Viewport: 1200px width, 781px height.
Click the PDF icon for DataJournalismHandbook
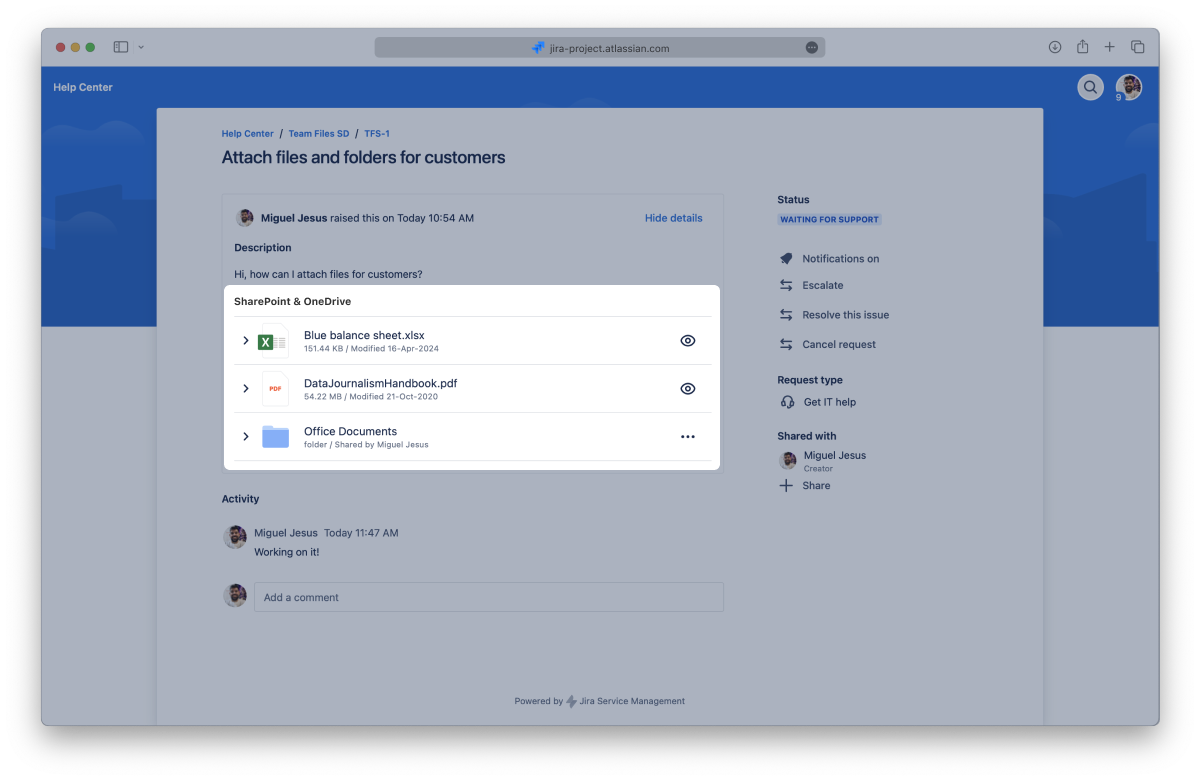coord(275,389)
